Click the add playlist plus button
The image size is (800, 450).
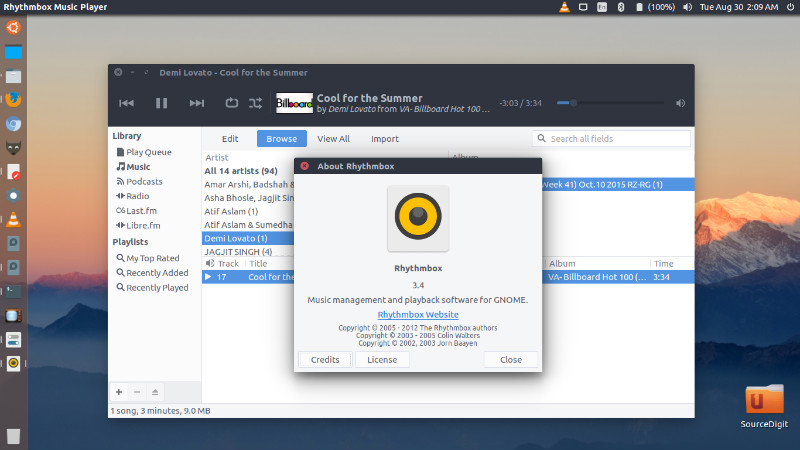click(119, 392)
